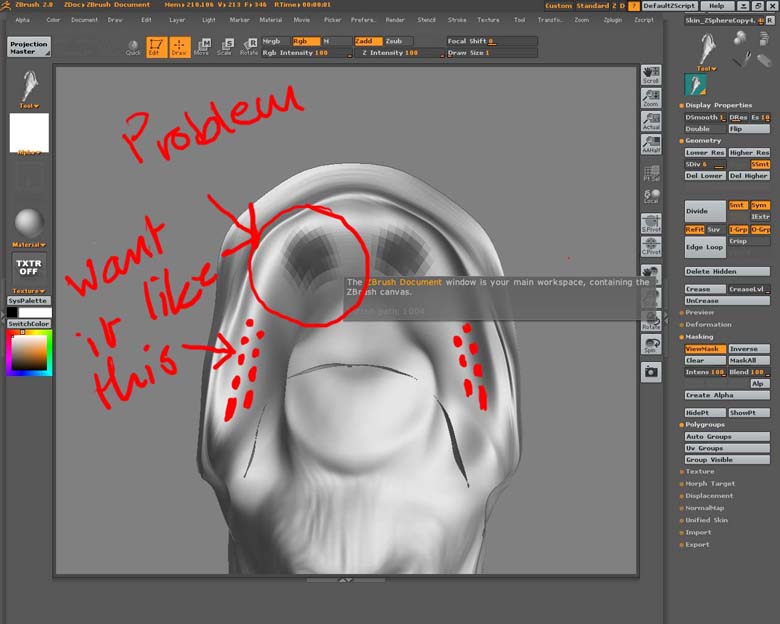Collapse the Geometry section
The image size is (780, 624).
702,141
